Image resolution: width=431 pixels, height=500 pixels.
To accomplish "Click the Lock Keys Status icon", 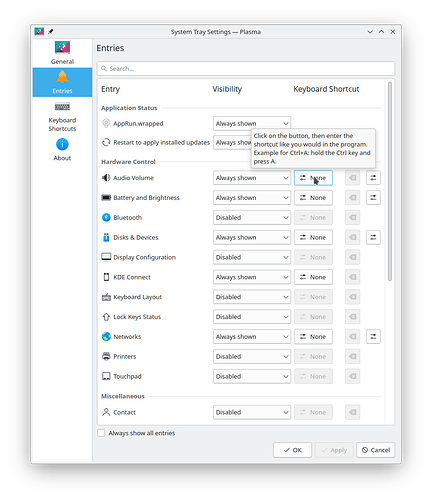I will click(x=106, y=317).
